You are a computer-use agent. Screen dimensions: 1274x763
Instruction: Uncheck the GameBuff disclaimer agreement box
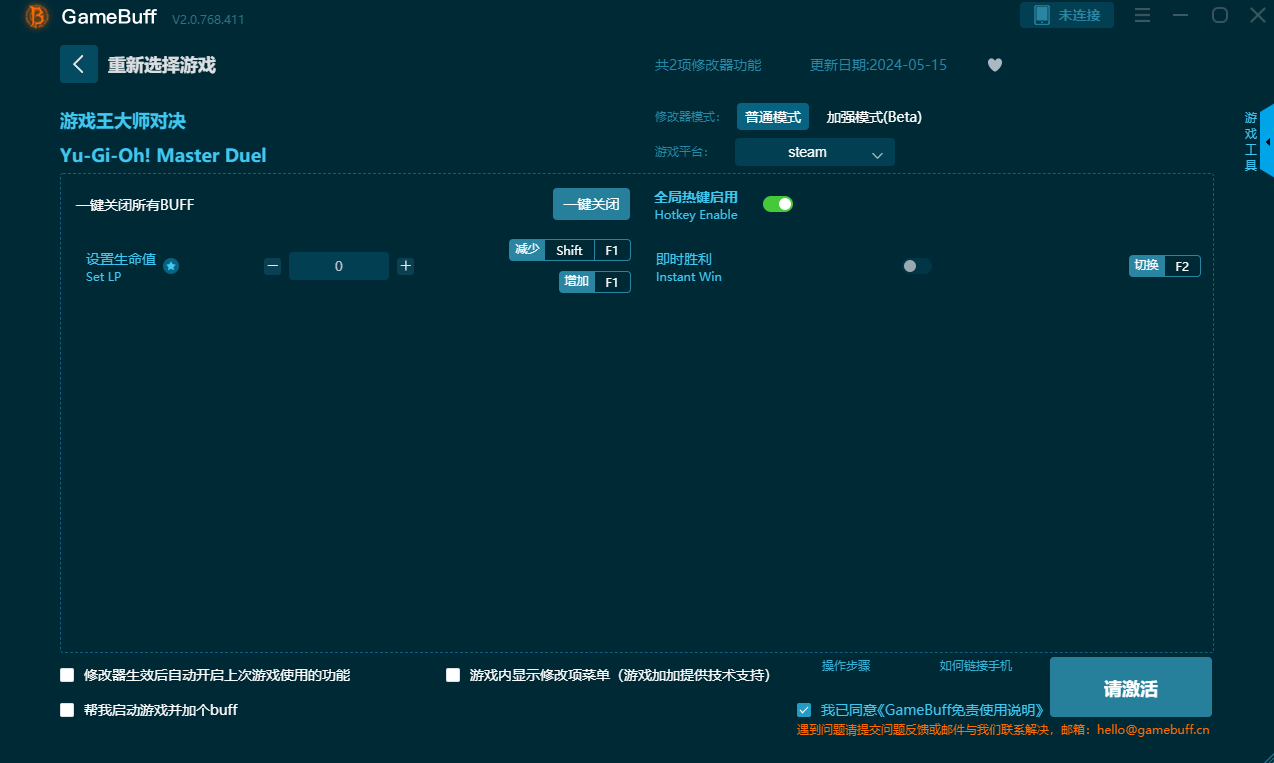coord(804,710)
